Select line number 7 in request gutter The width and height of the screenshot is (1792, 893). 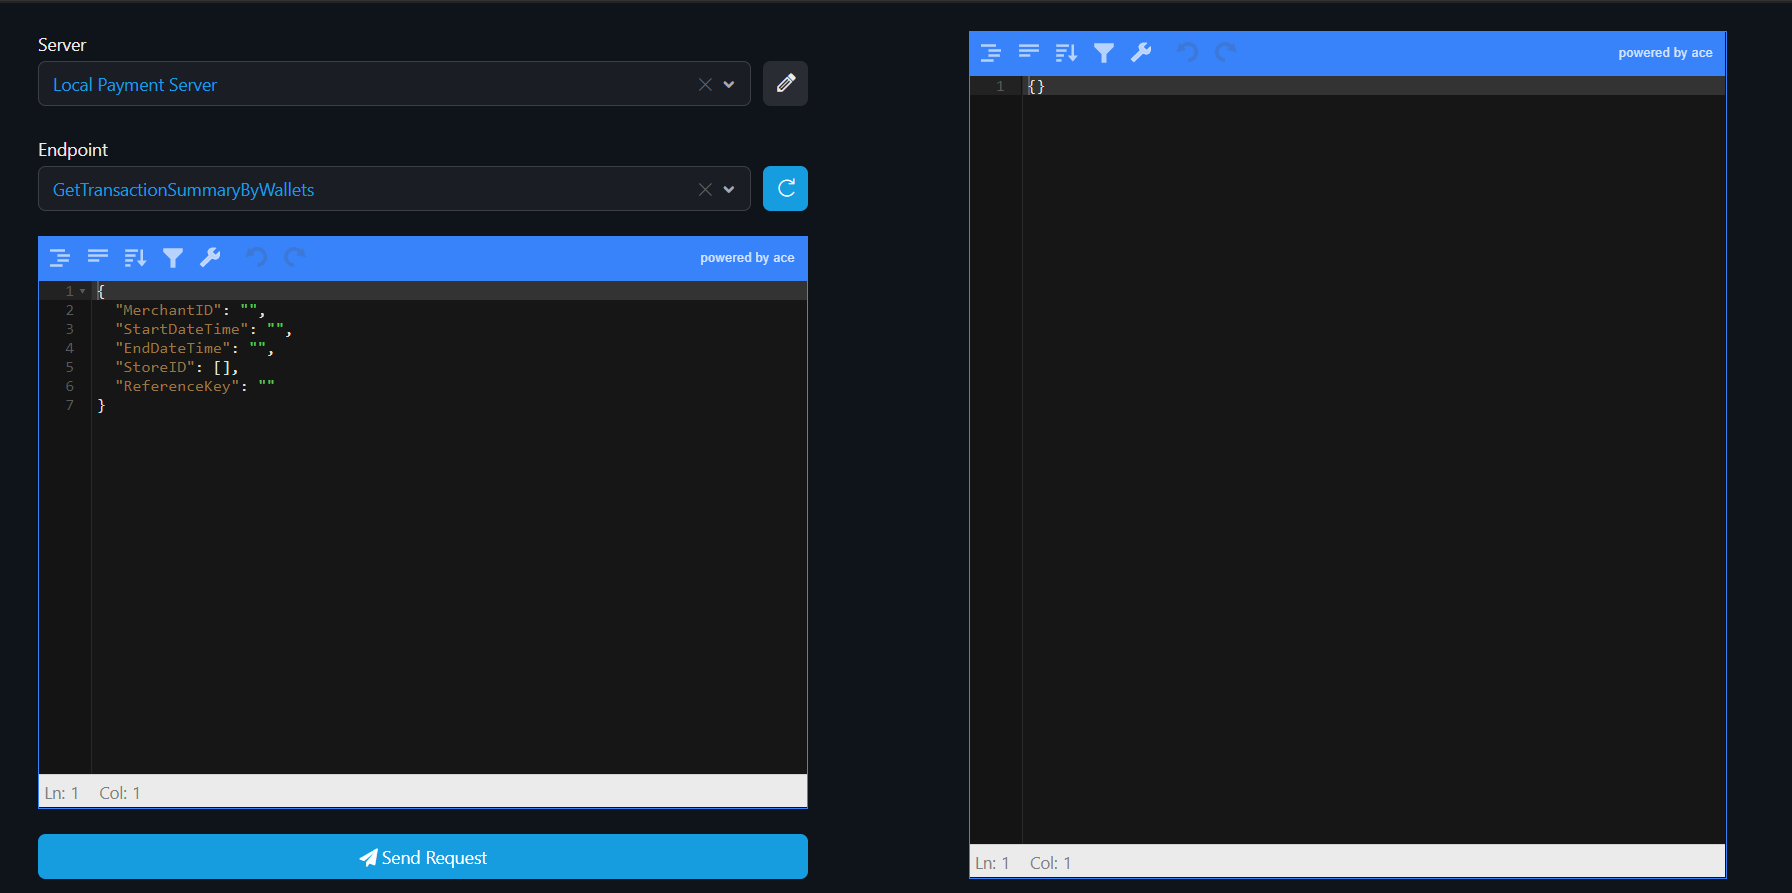pos(70,405)
